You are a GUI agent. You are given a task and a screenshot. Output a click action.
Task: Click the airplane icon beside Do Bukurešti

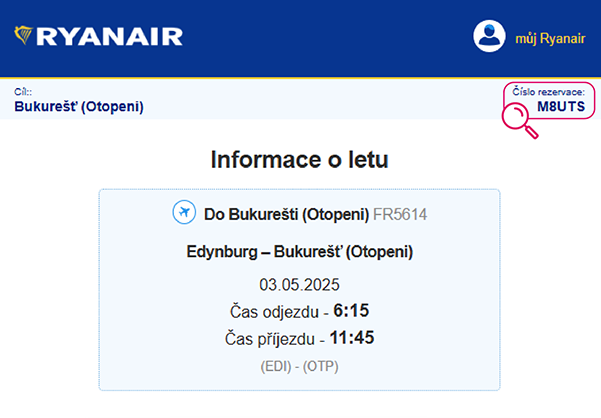click(184, 212)
